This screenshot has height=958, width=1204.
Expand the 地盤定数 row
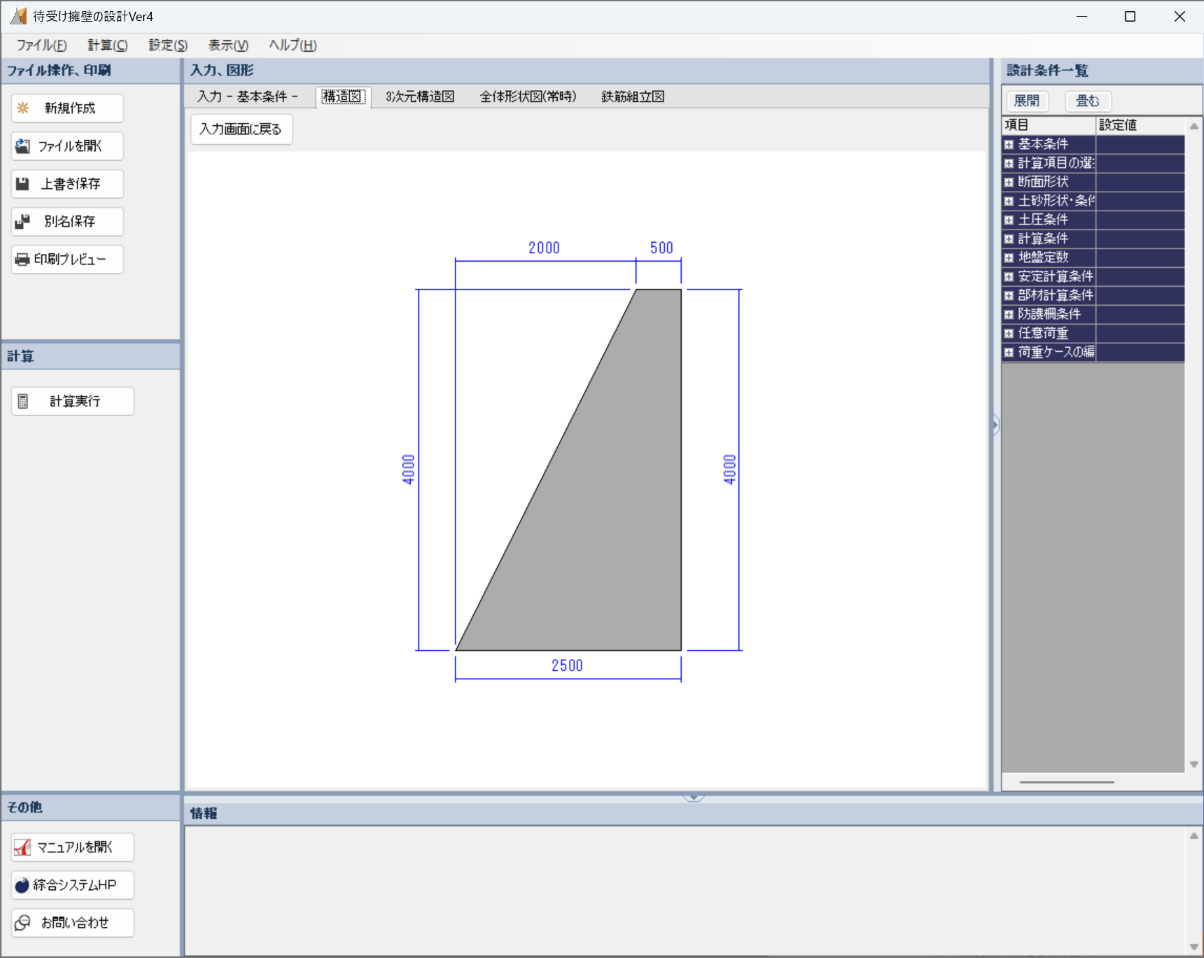pos(1009,258)
